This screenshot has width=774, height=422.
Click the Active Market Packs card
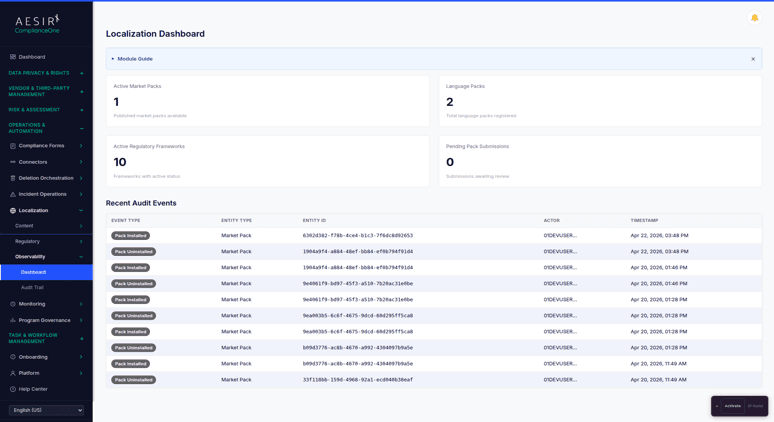click(268, 101)
